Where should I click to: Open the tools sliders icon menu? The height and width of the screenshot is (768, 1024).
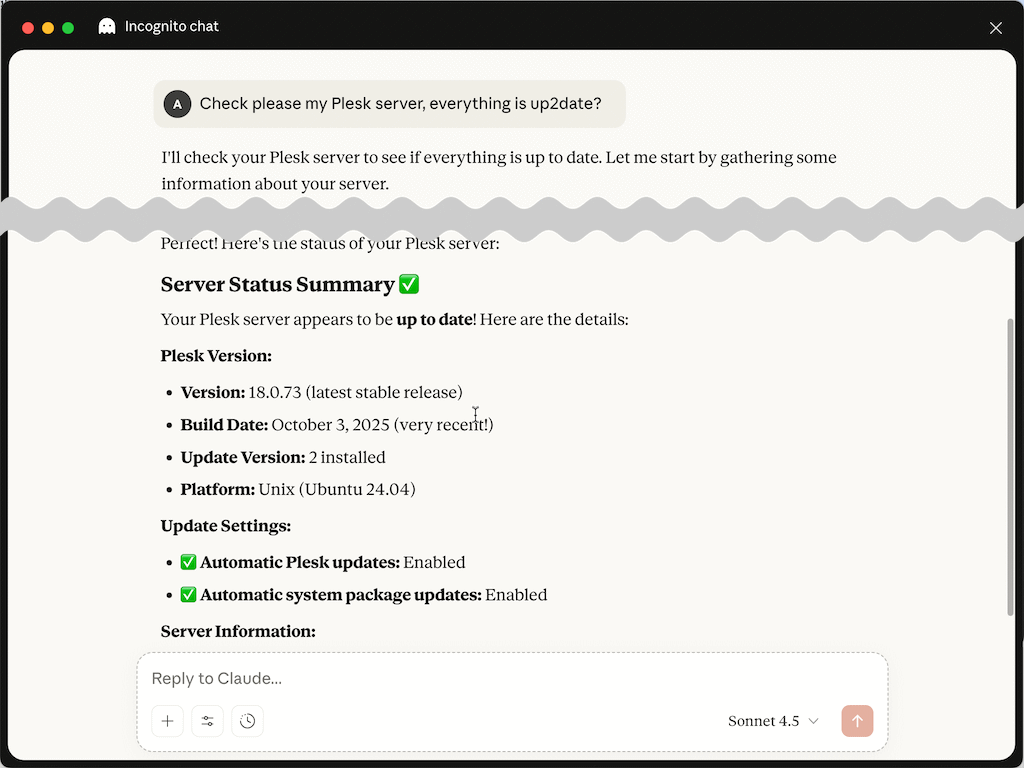207,721
